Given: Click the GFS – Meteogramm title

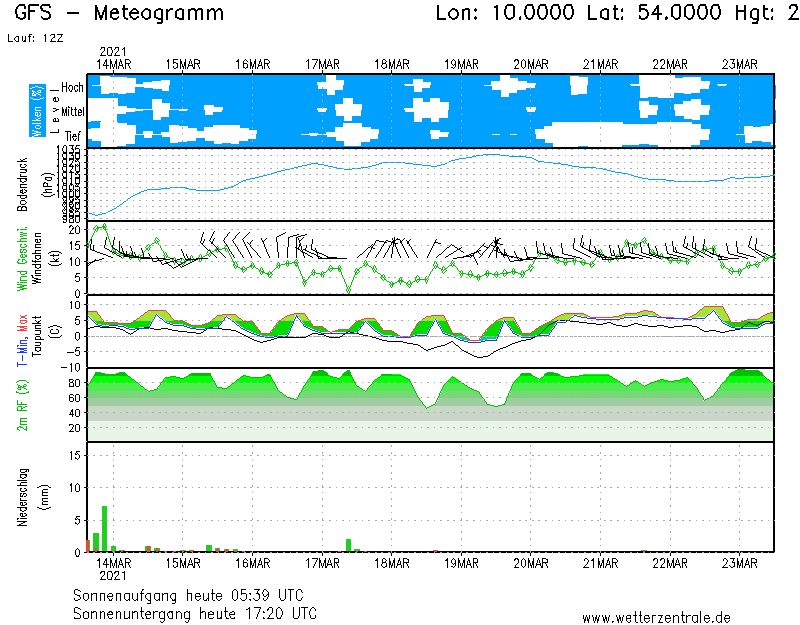Looking at the screenshot, I should click(119, 14).
